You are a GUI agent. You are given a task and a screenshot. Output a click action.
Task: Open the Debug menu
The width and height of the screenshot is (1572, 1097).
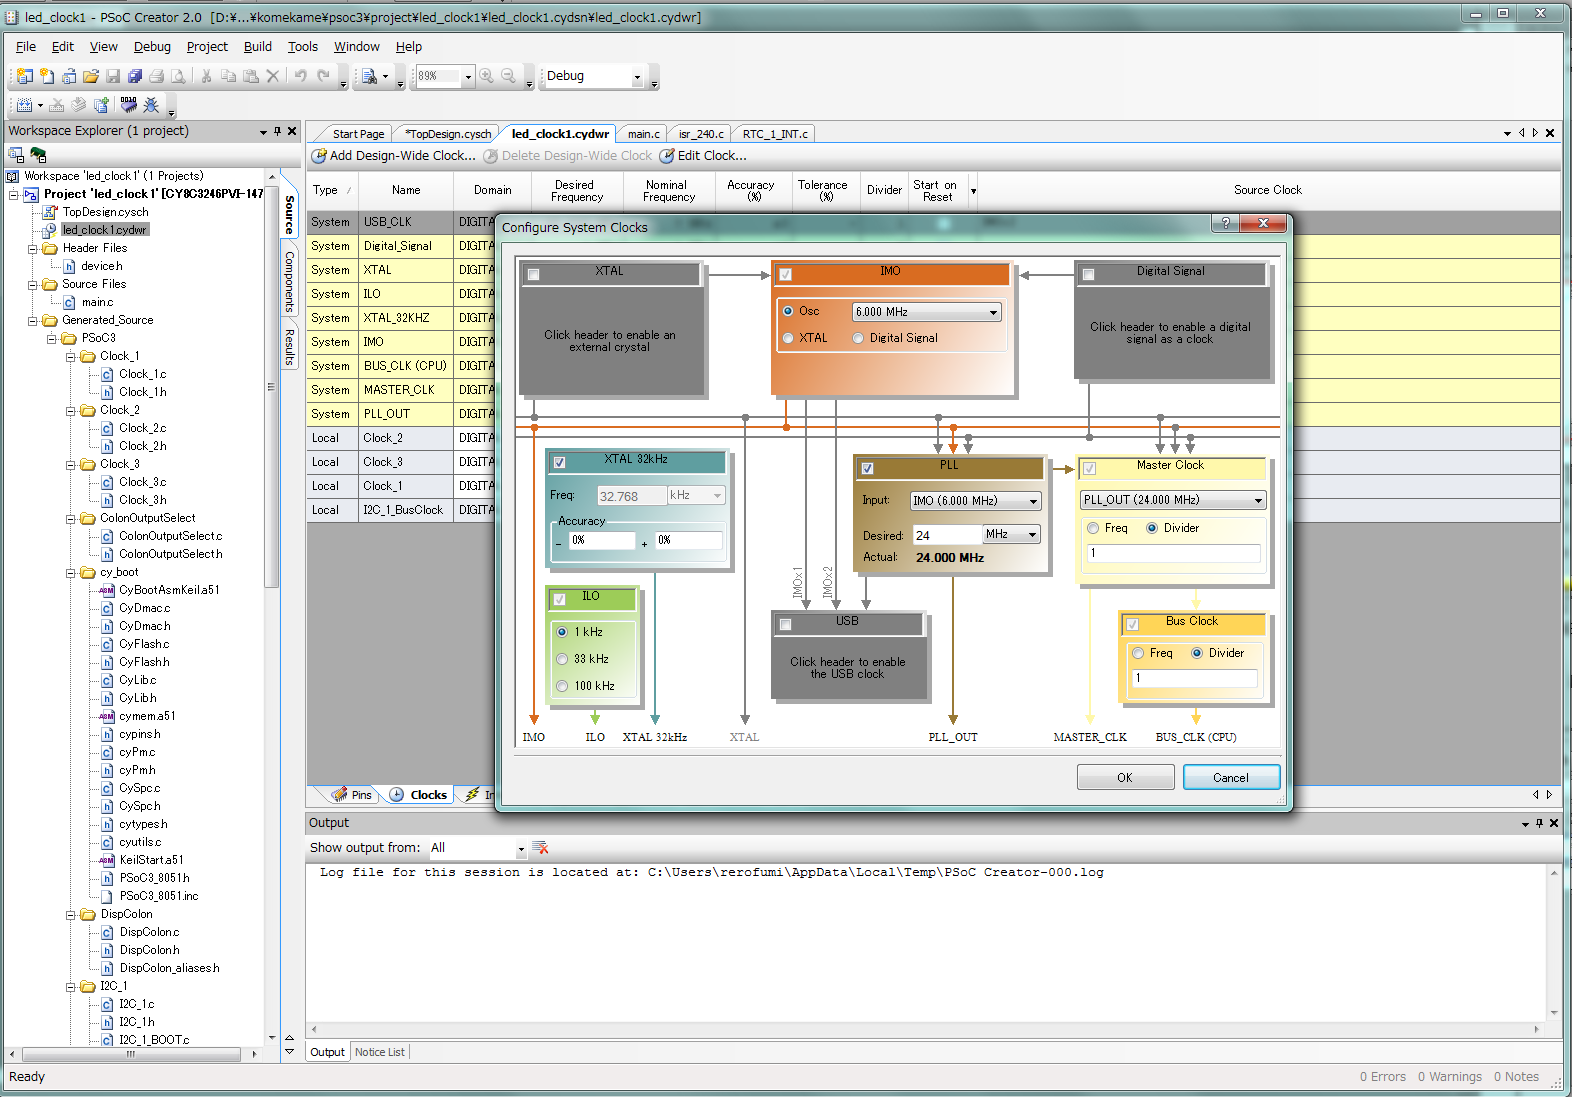[152, 47]
